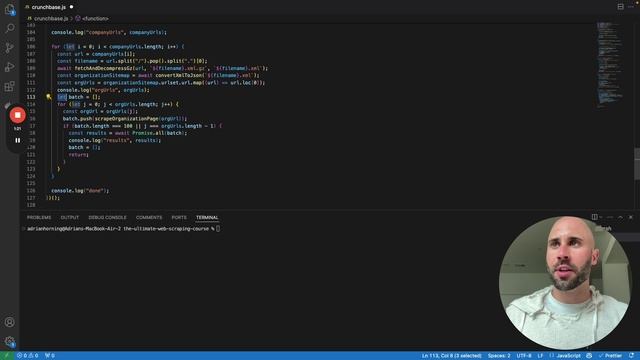Open the Search view in activity bar
Viewport: 640px width, 360px height.
pos(9,28)
